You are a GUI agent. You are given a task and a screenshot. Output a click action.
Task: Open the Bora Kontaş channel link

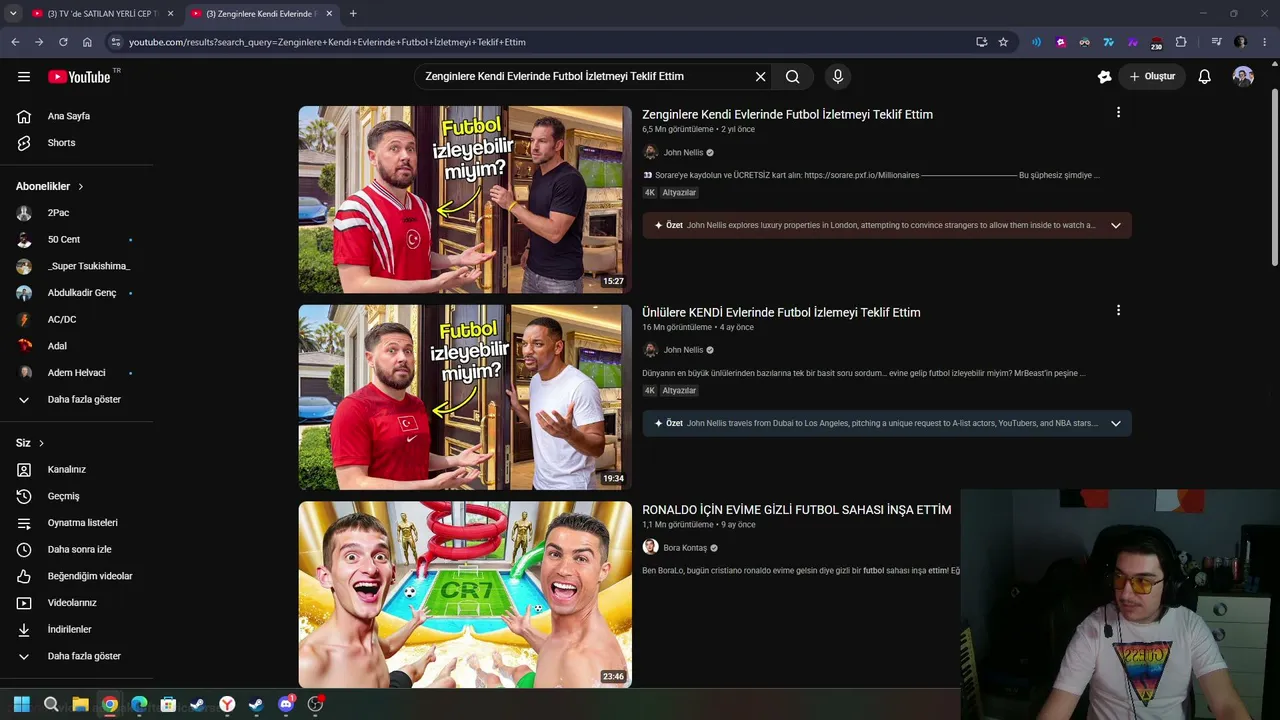tap(685, 548)
